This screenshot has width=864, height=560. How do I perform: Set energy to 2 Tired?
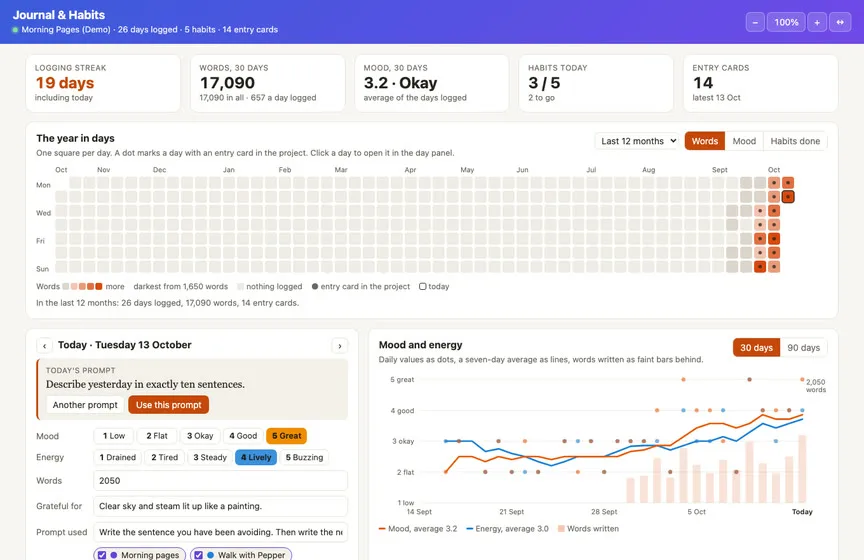164,457
